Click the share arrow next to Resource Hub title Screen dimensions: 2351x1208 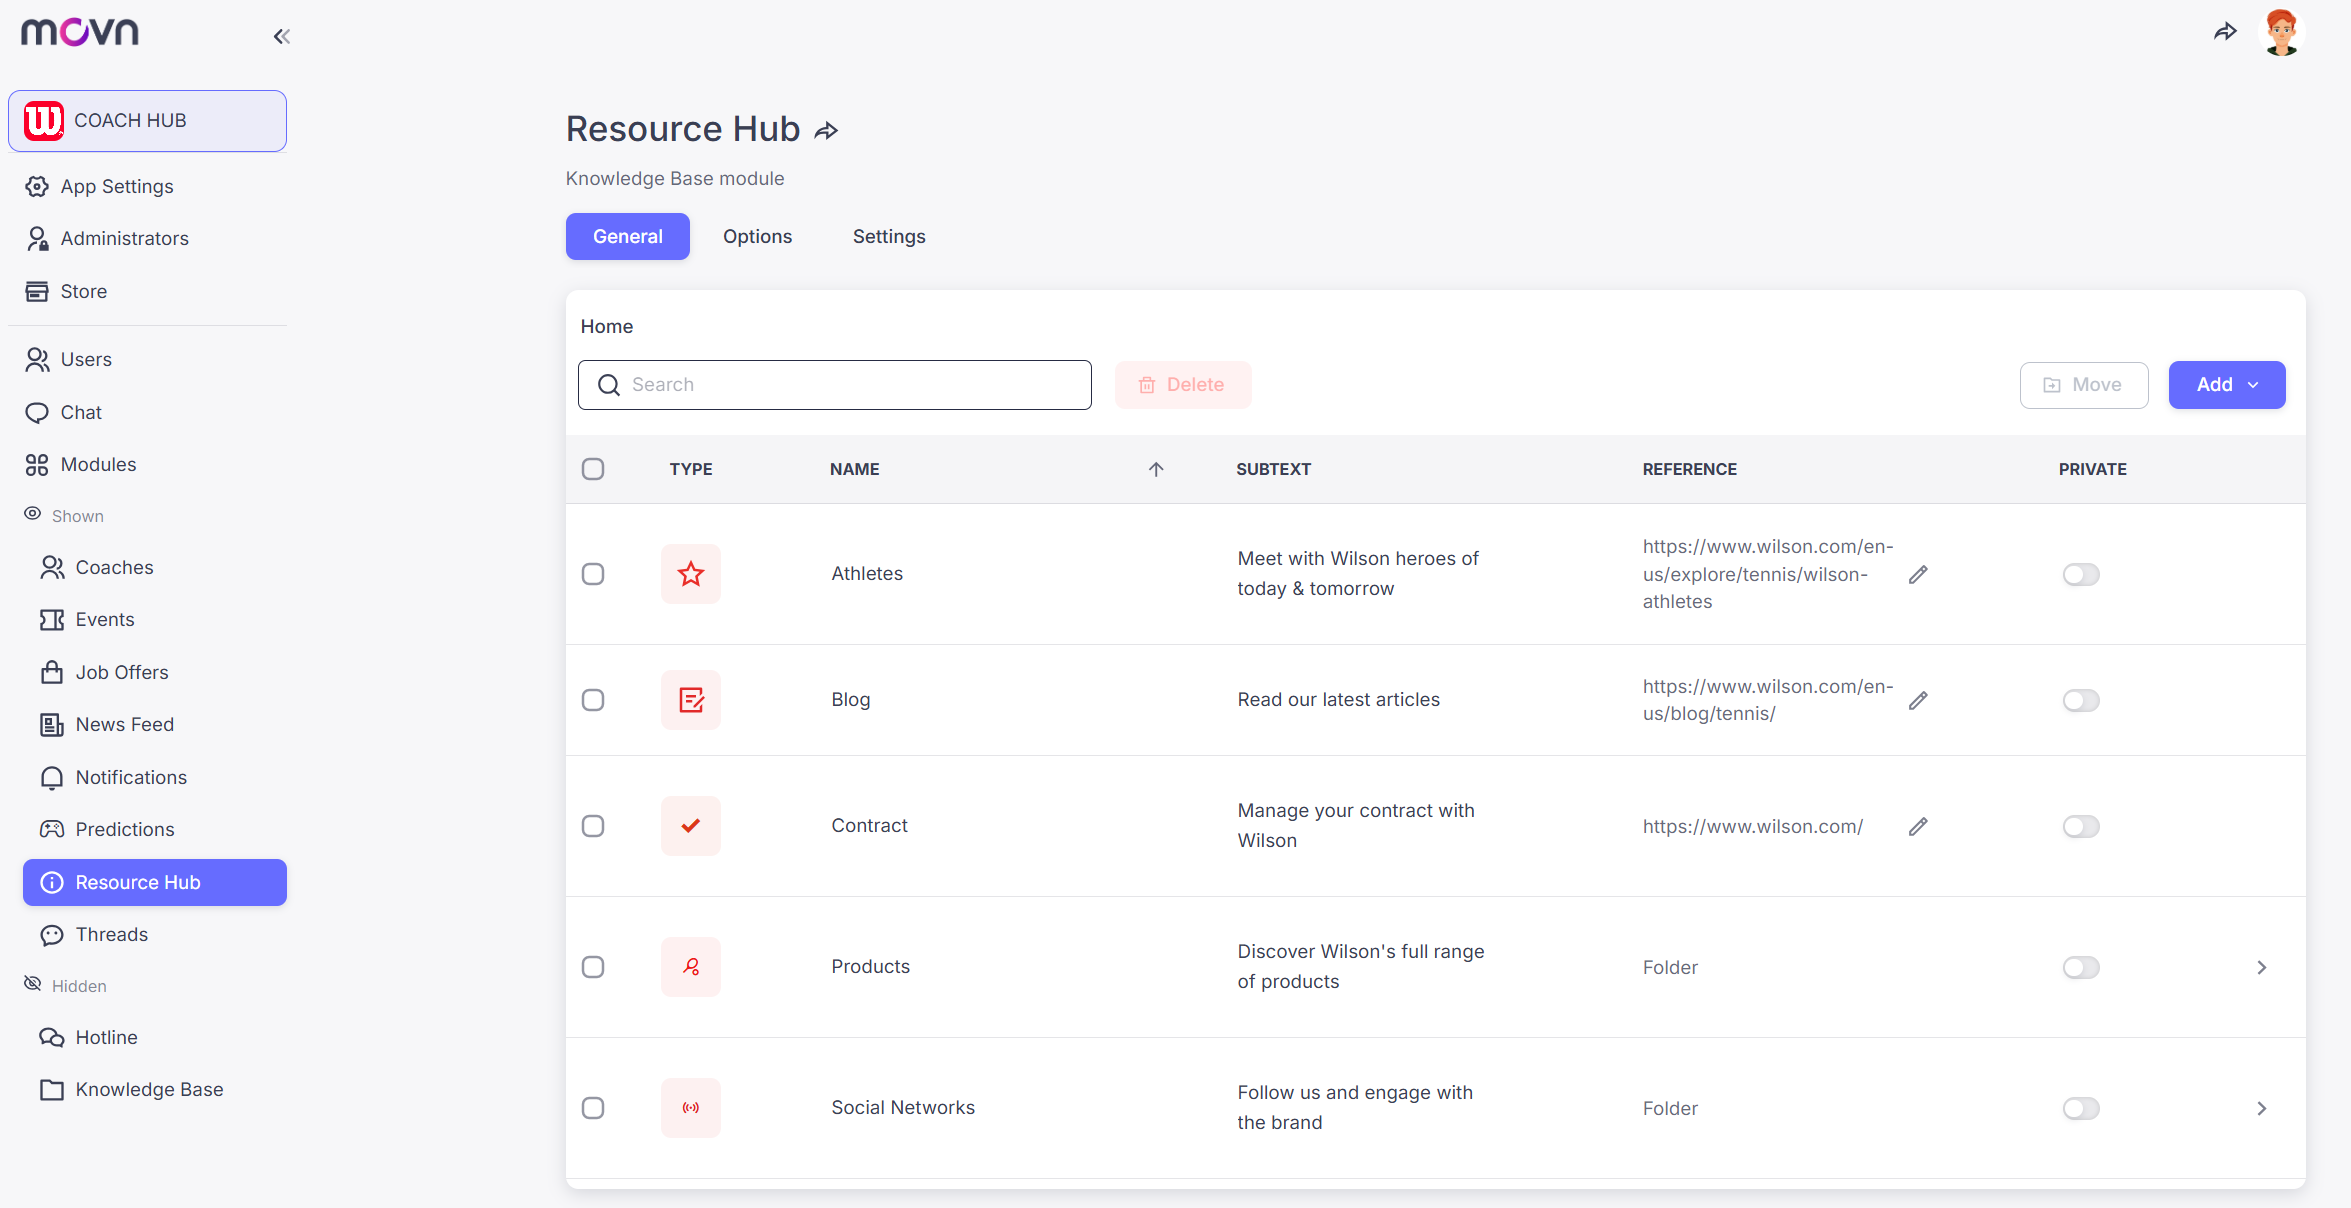(x=826, y=131)
